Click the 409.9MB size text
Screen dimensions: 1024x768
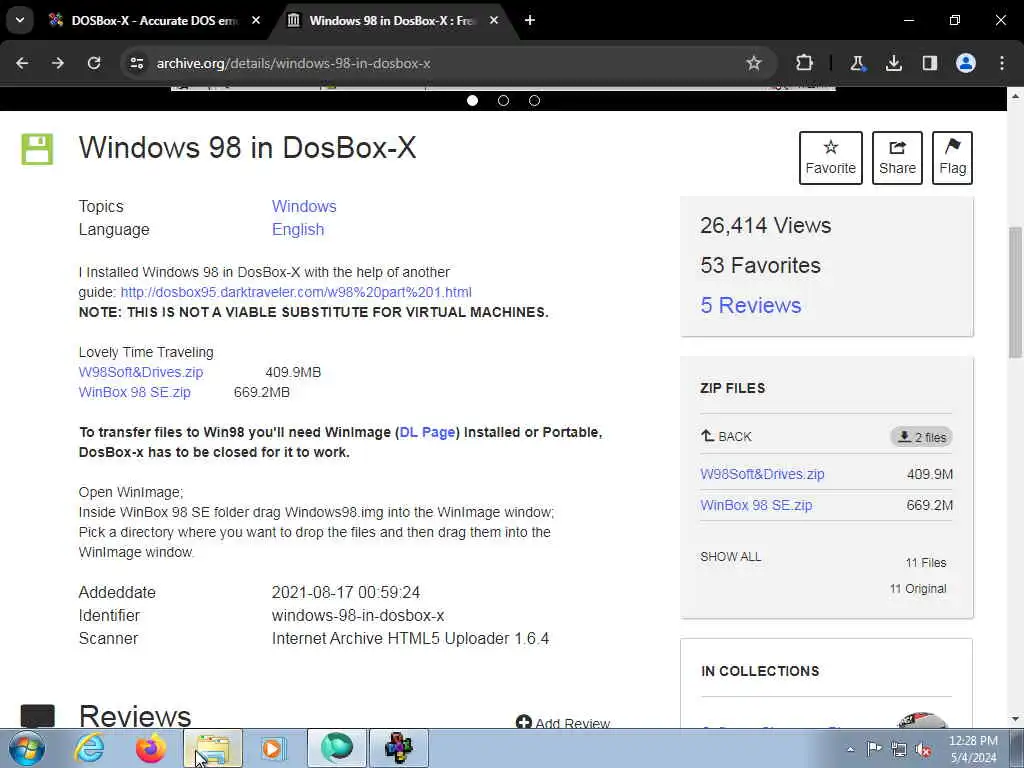click(x=293, y=372)
